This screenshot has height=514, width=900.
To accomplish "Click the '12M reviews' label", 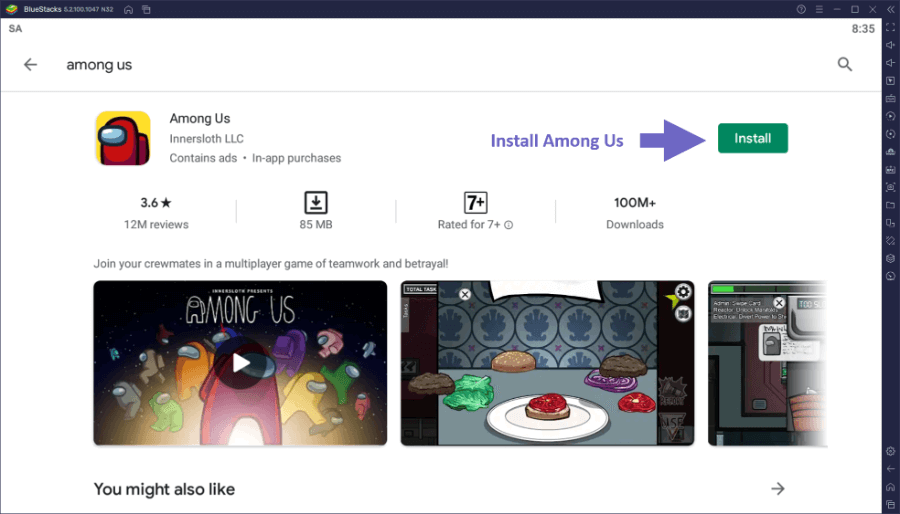I will click(156, 224).
